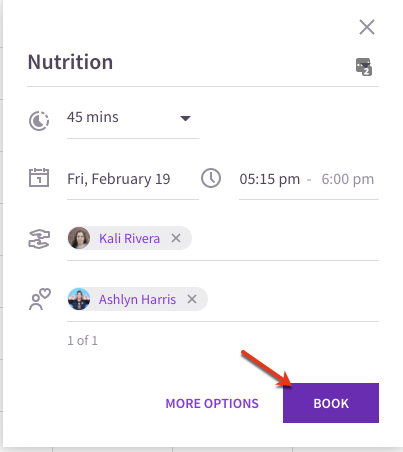Screen dimensions: 403x452
Task: Edit the 05:15 pm start time
Action: (x=270, y=179)
